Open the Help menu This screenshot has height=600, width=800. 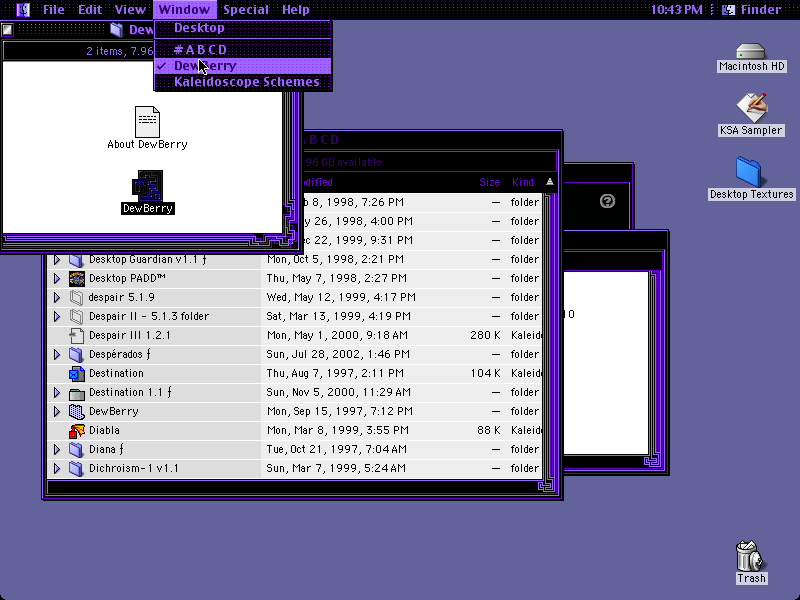[x=295, y=9]
